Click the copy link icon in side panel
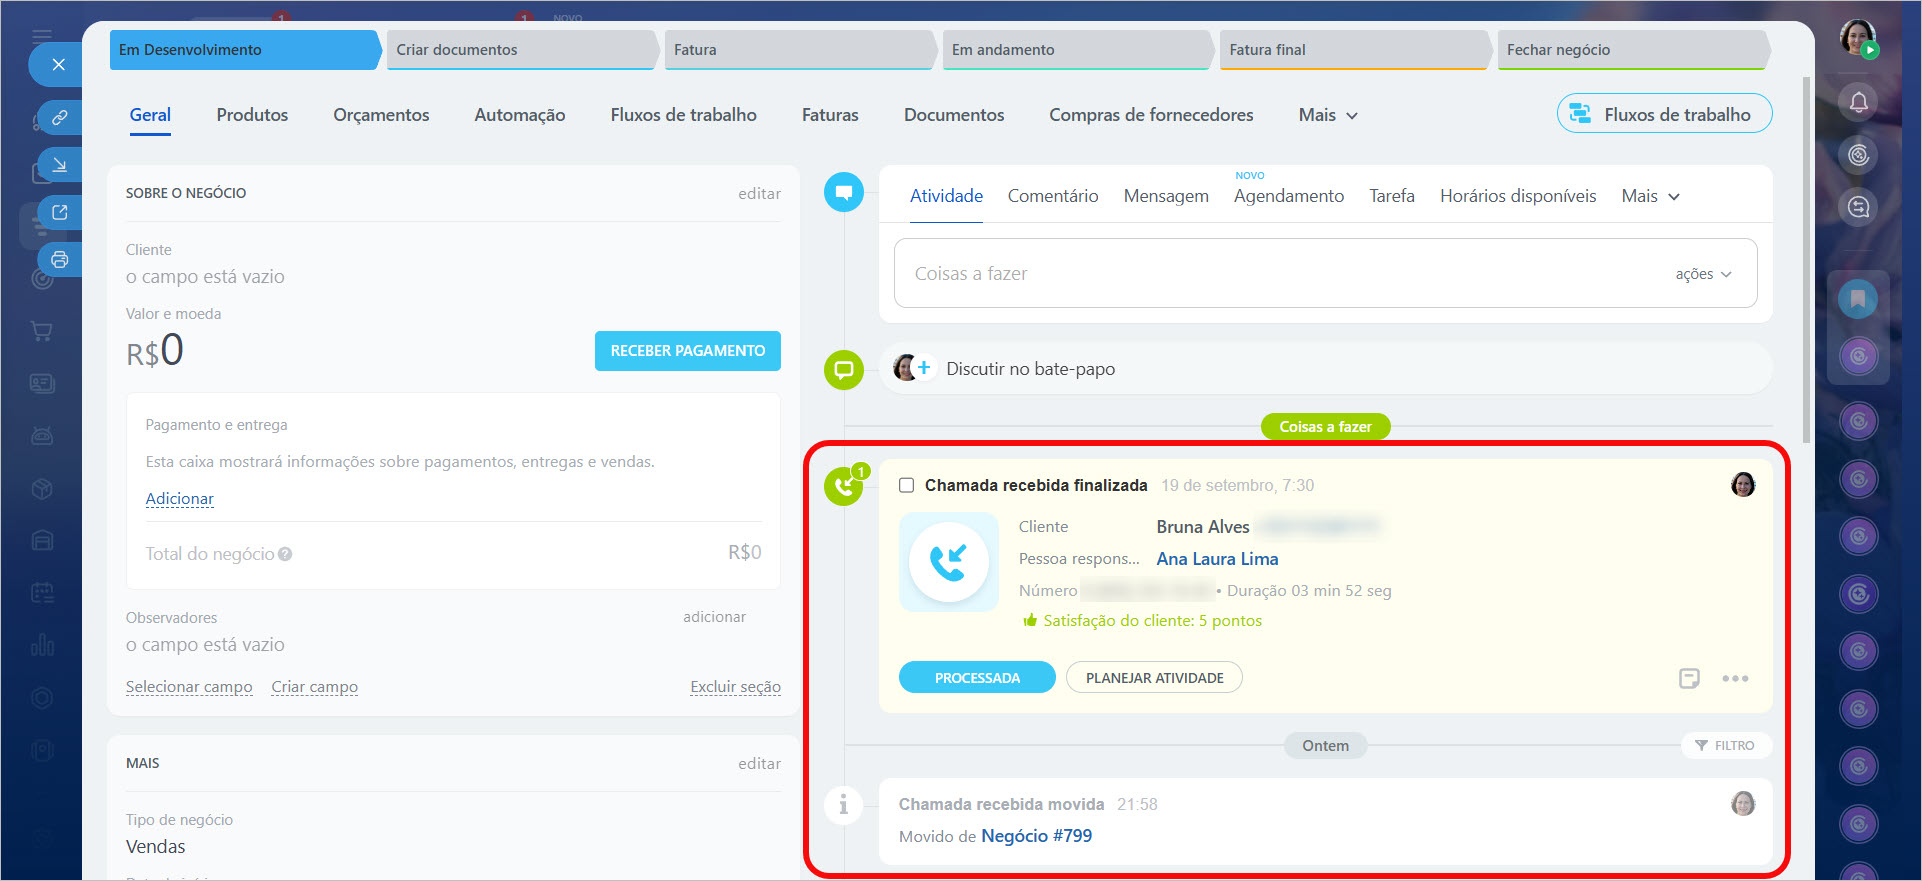This screenshot has width=1922, height=881. [60, 117]
